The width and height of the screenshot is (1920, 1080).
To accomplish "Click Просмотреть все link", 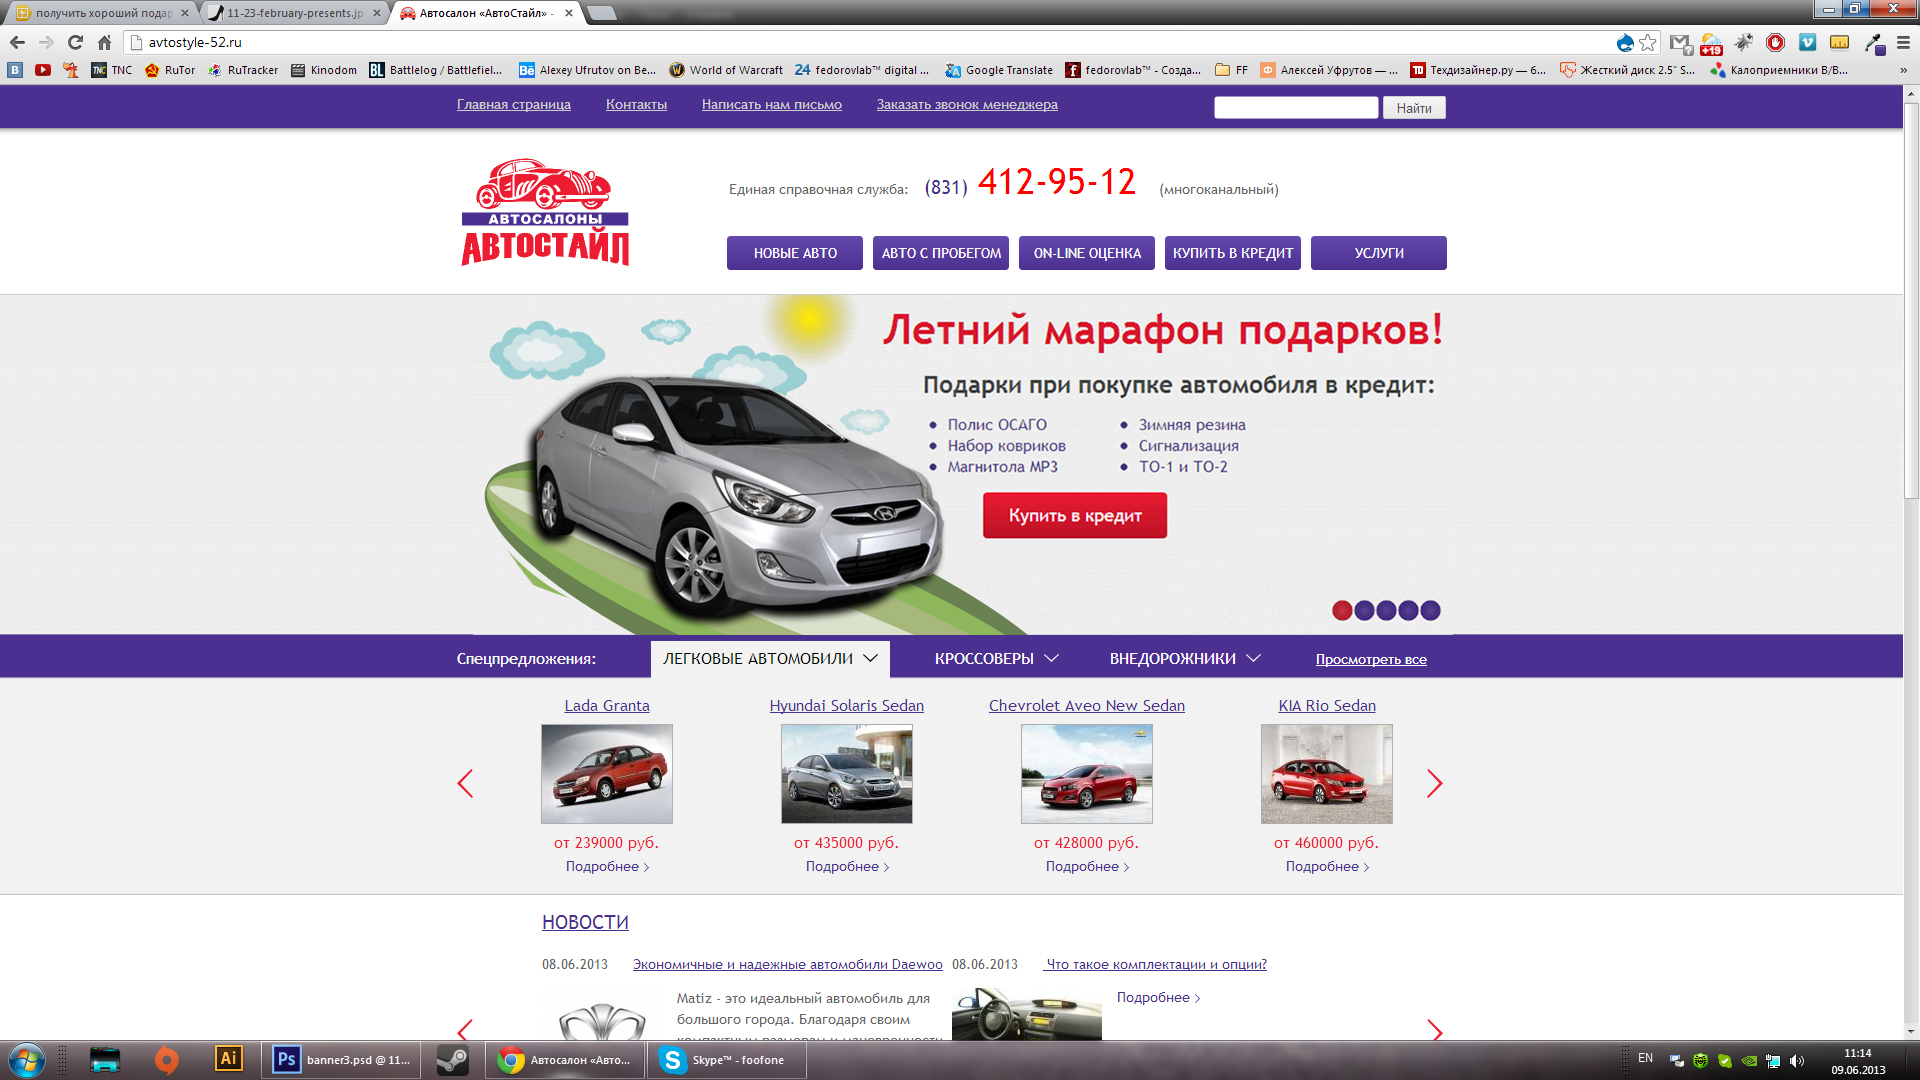I will click(1371, 659).
